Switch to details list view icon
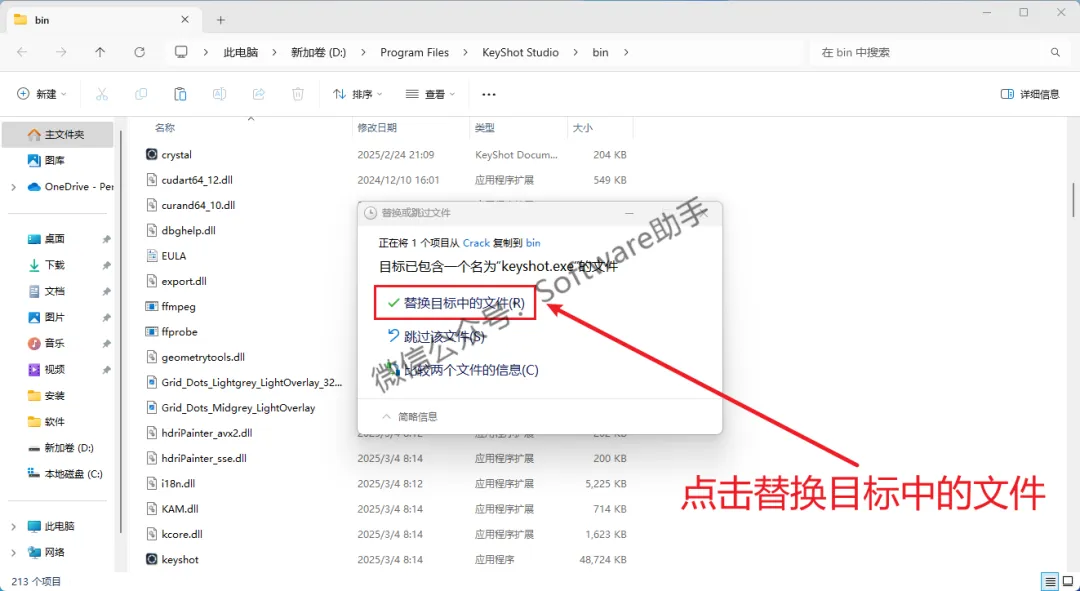 (1050, 581)
